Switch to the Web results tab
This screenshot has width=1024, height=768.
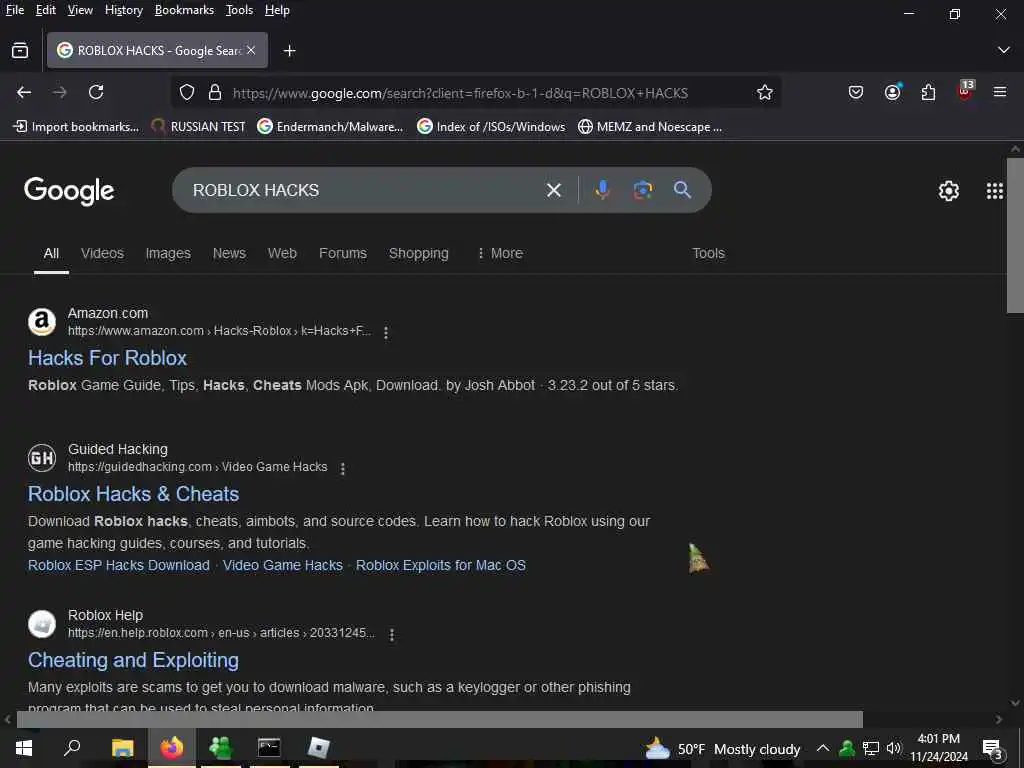pyautogui.click(x=282, y=253)
